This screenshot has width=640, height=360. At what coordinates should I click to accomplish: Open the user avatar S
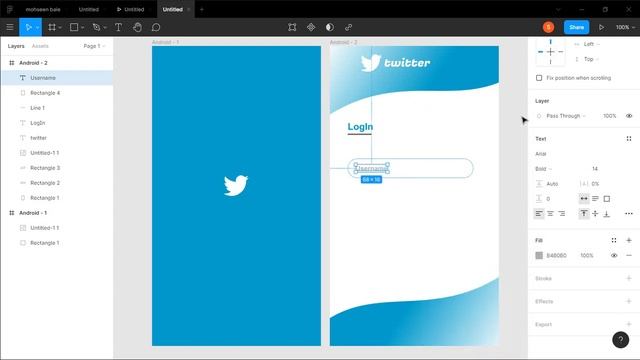pos(549,27)
